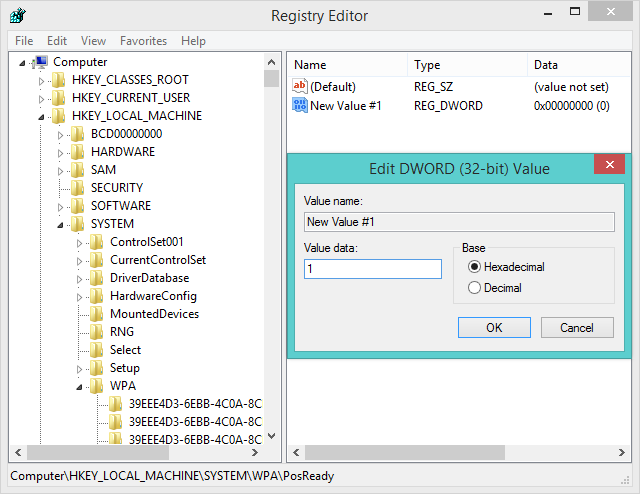
Task: Click the HardwareConfig folder icon
Action: point(97,296)
